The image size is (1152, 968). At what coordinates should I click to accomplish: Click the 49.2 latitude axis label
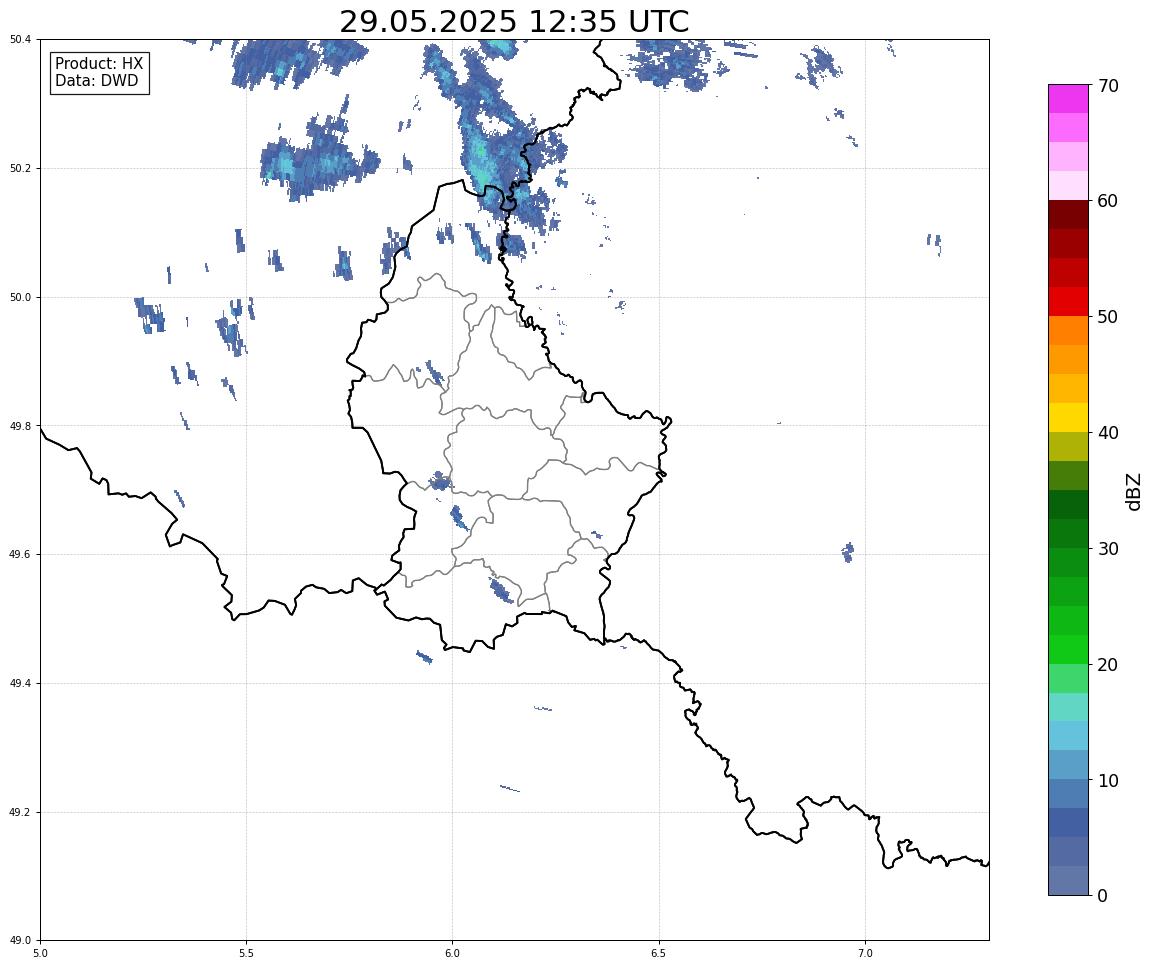coord(20,812)
